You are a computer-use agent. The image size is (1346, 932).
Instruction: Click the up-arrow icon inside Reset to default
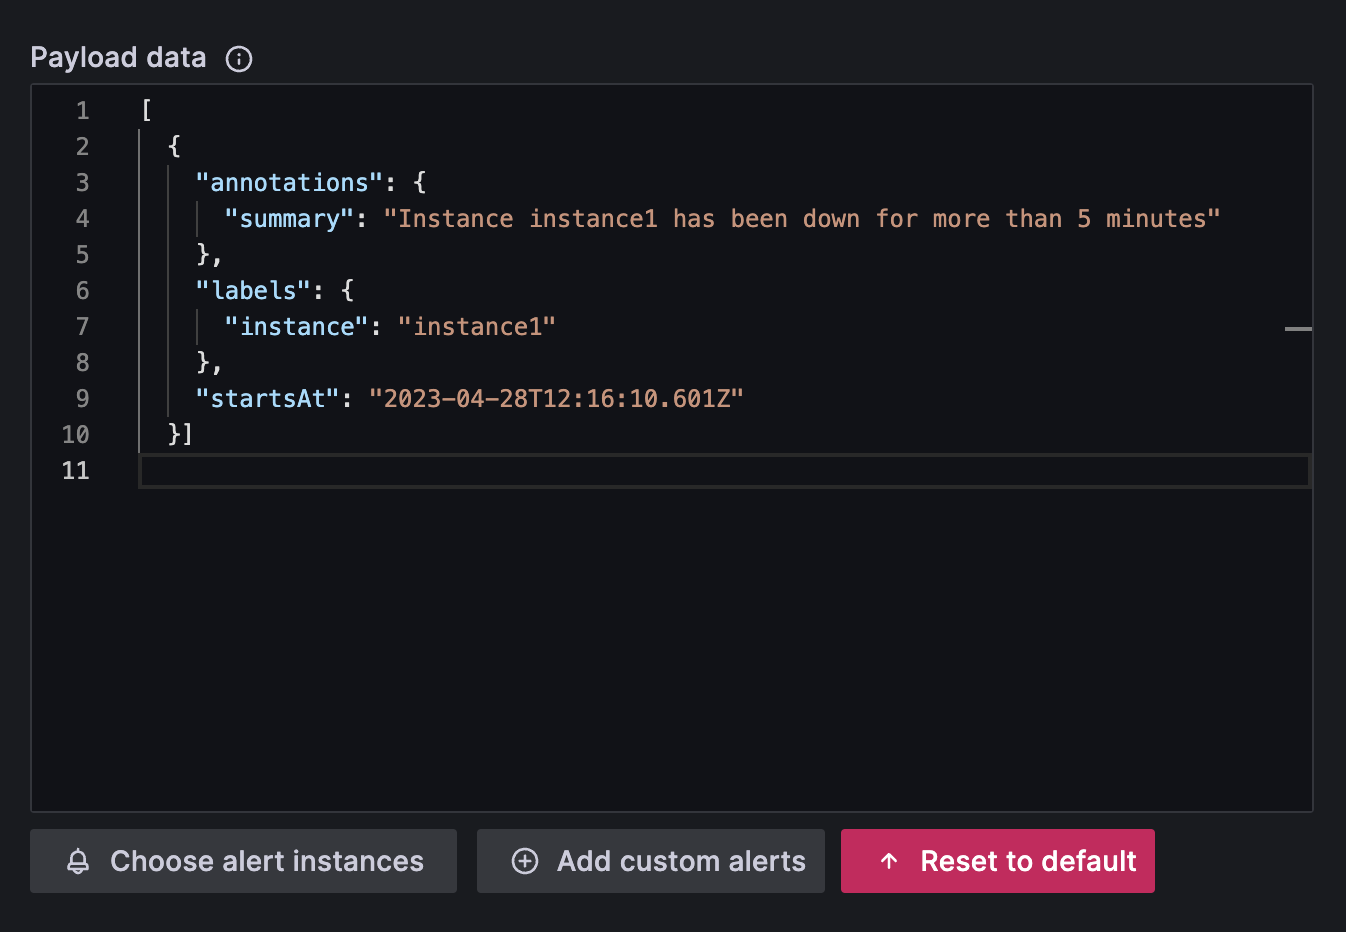point(889,861)
